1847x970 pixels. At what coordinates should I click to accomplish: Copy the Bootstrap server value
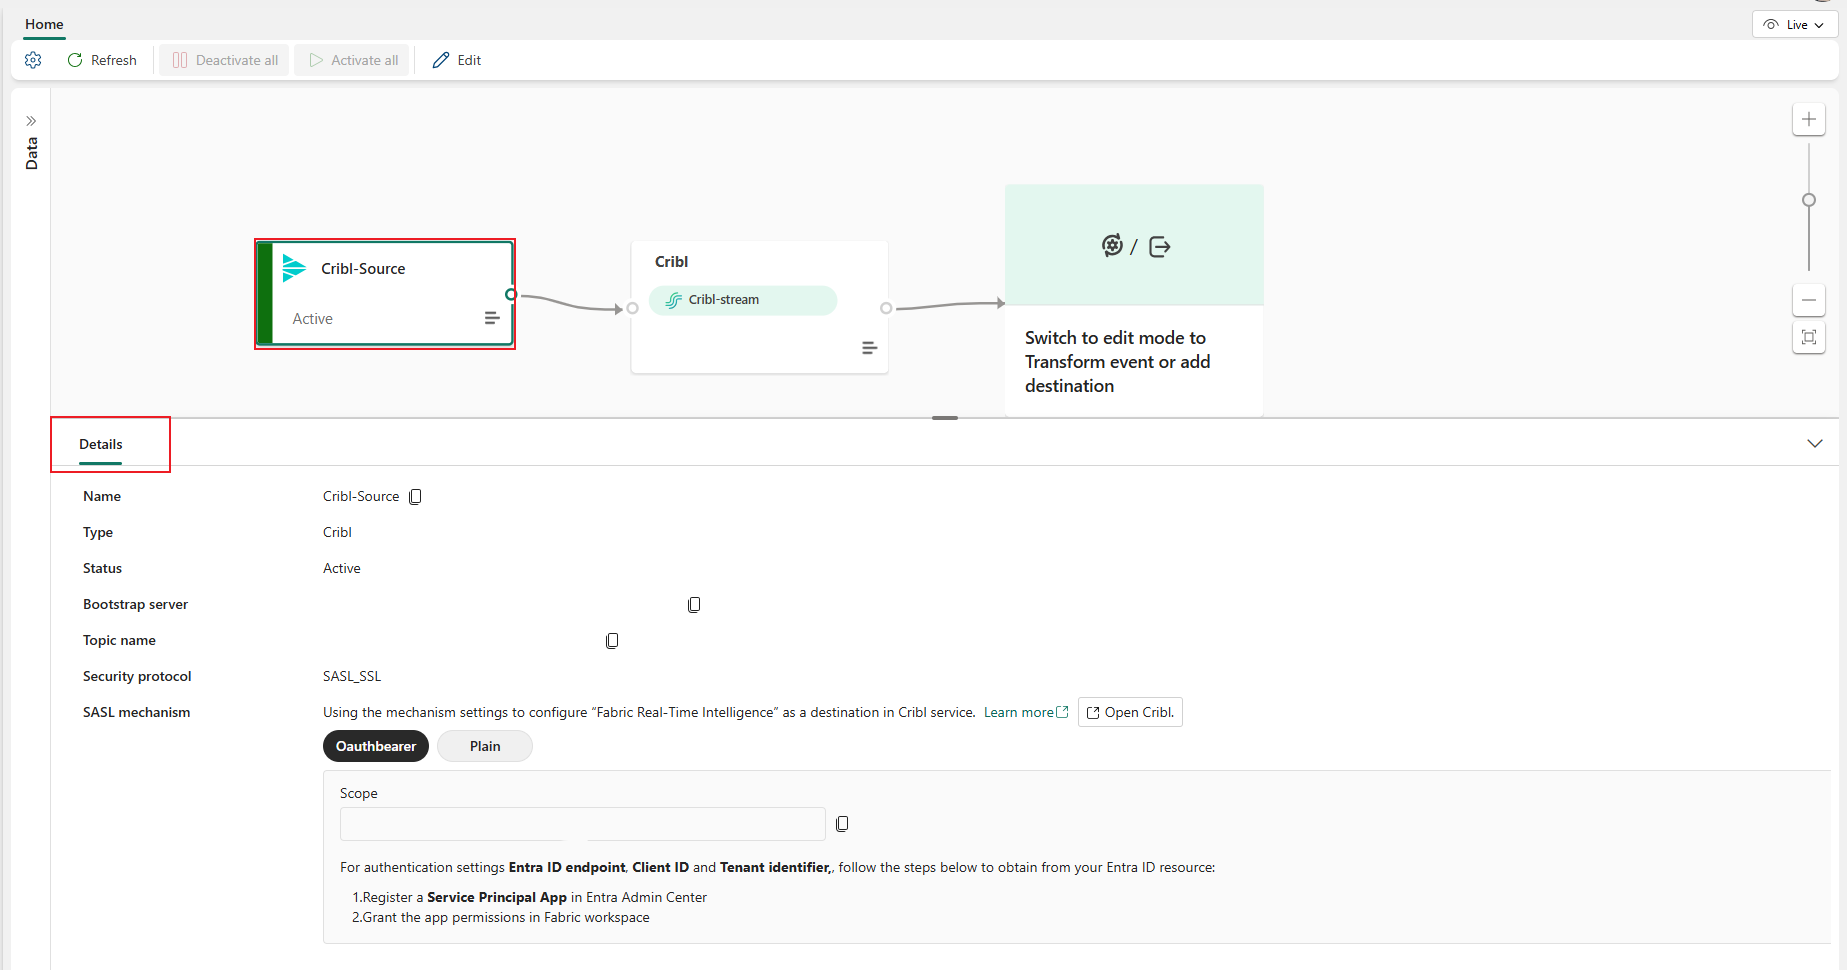click(694, 605)
